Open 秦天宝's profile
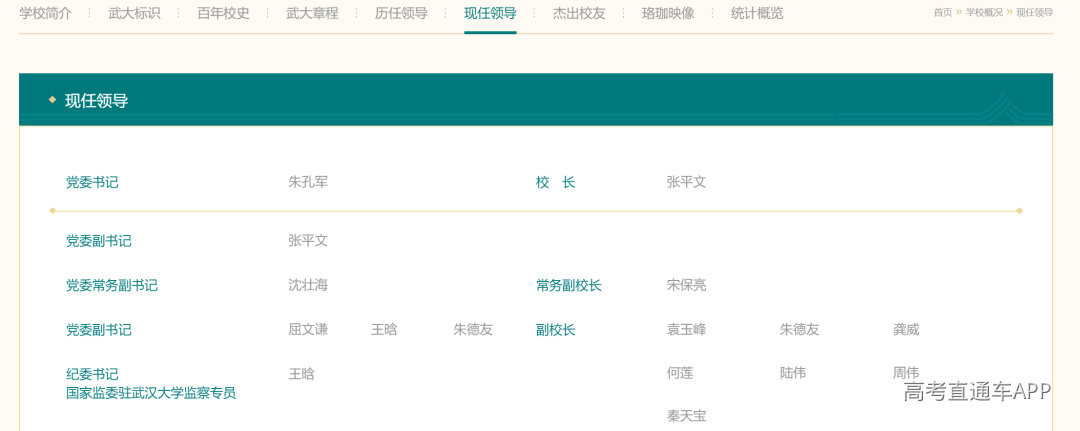The width and height of the screenshot is (1080, 431). pyautogui.click(x=687, y=416)
